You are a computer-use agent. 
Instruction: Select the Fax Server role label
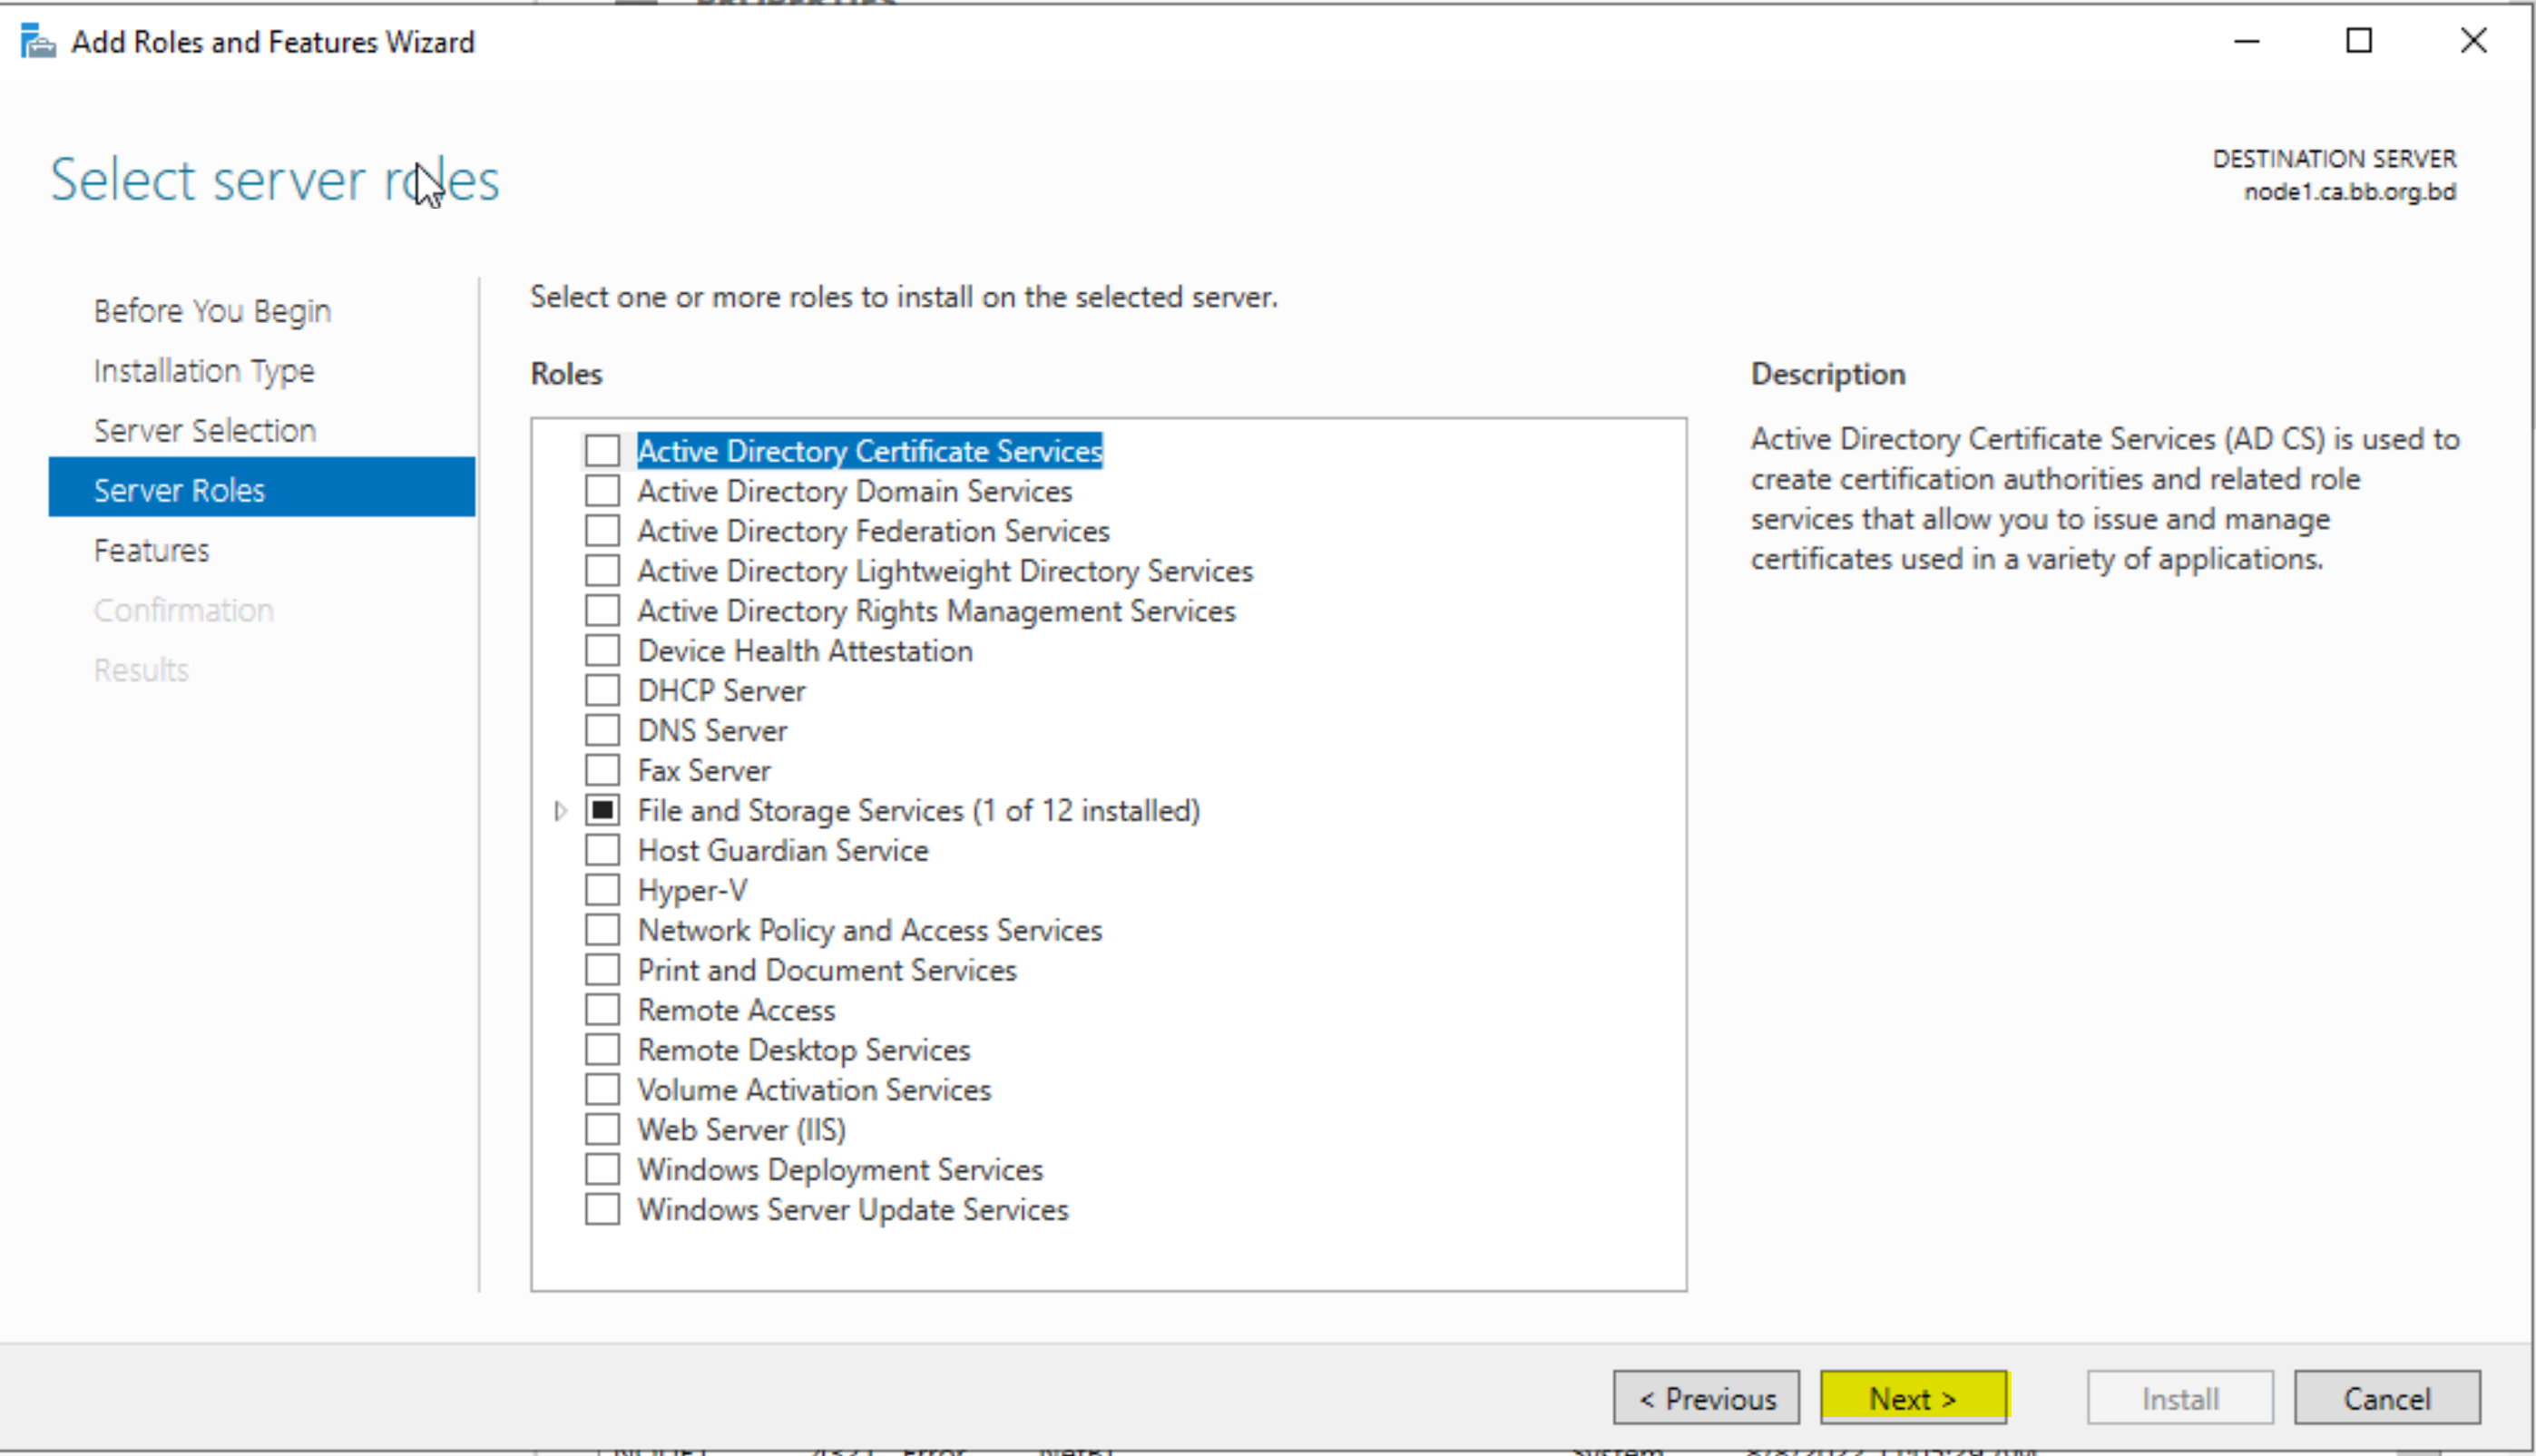(x=704, y=771)
